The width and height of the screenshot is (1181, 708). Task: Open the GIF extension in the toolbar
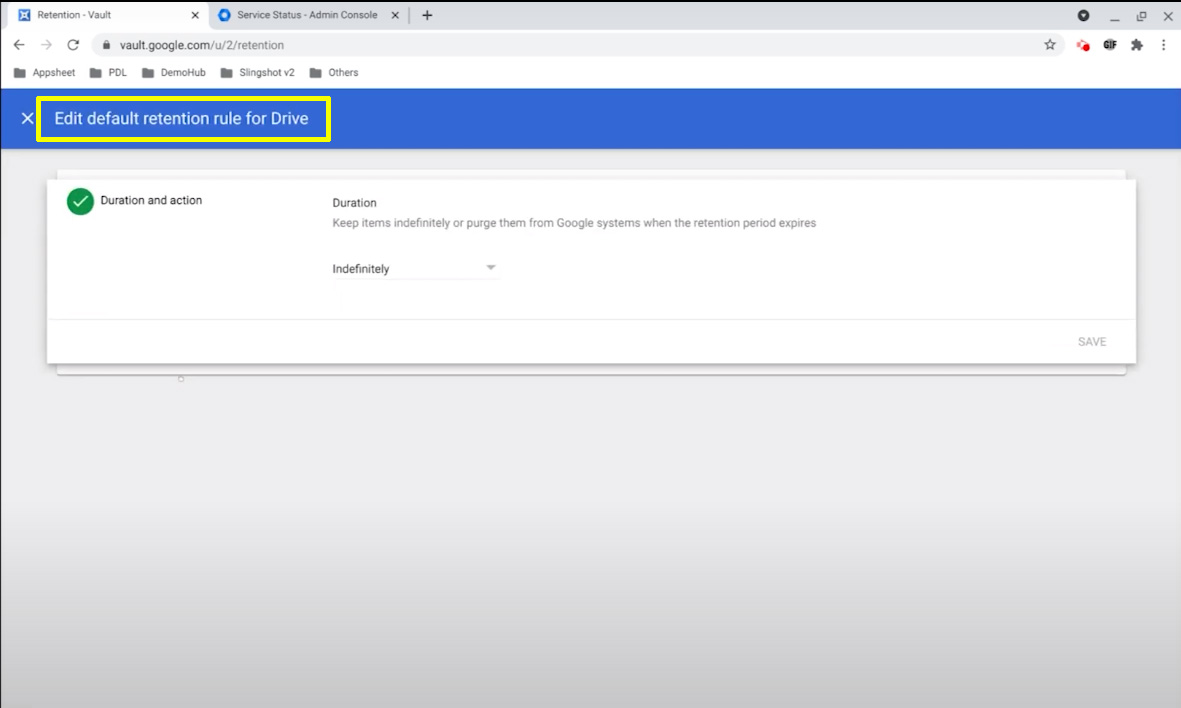tap(1110, 44)
